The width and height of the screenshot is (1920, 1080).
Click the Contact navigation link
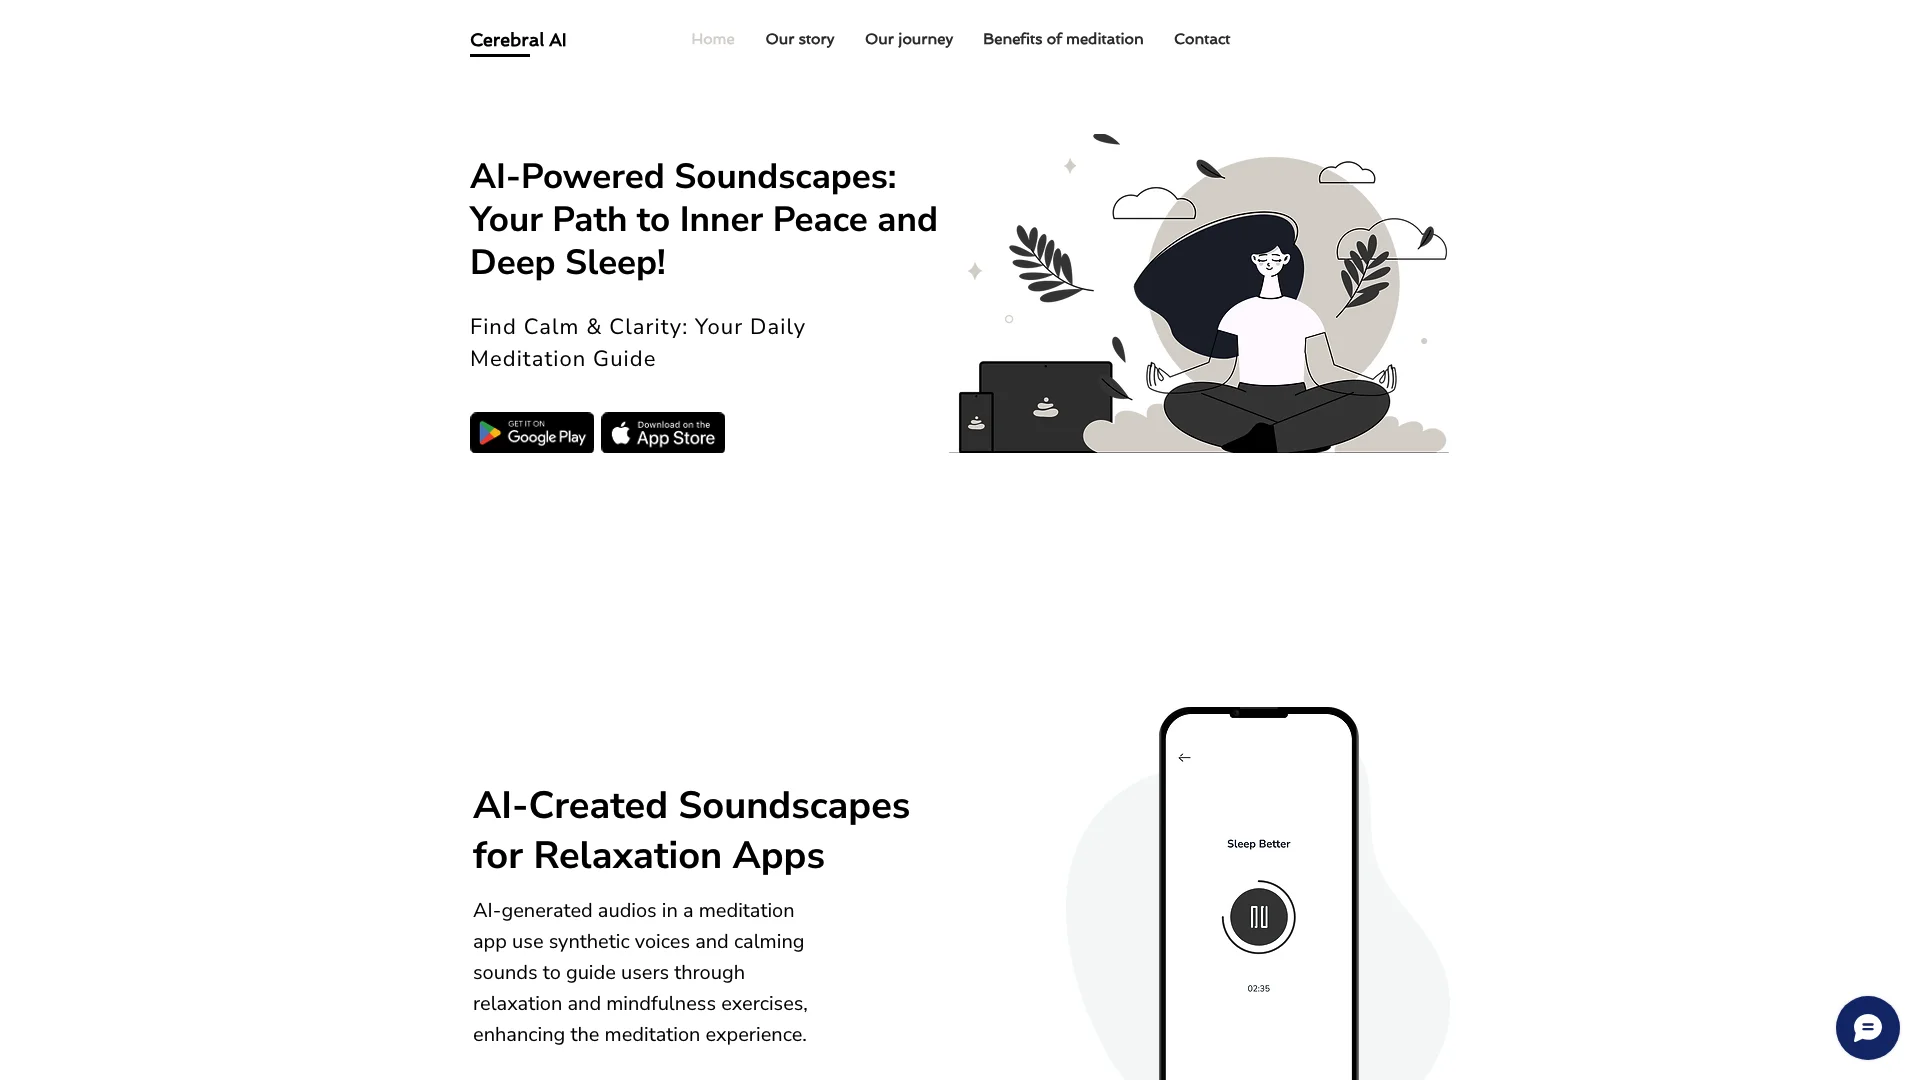(x=1201, y=38)
